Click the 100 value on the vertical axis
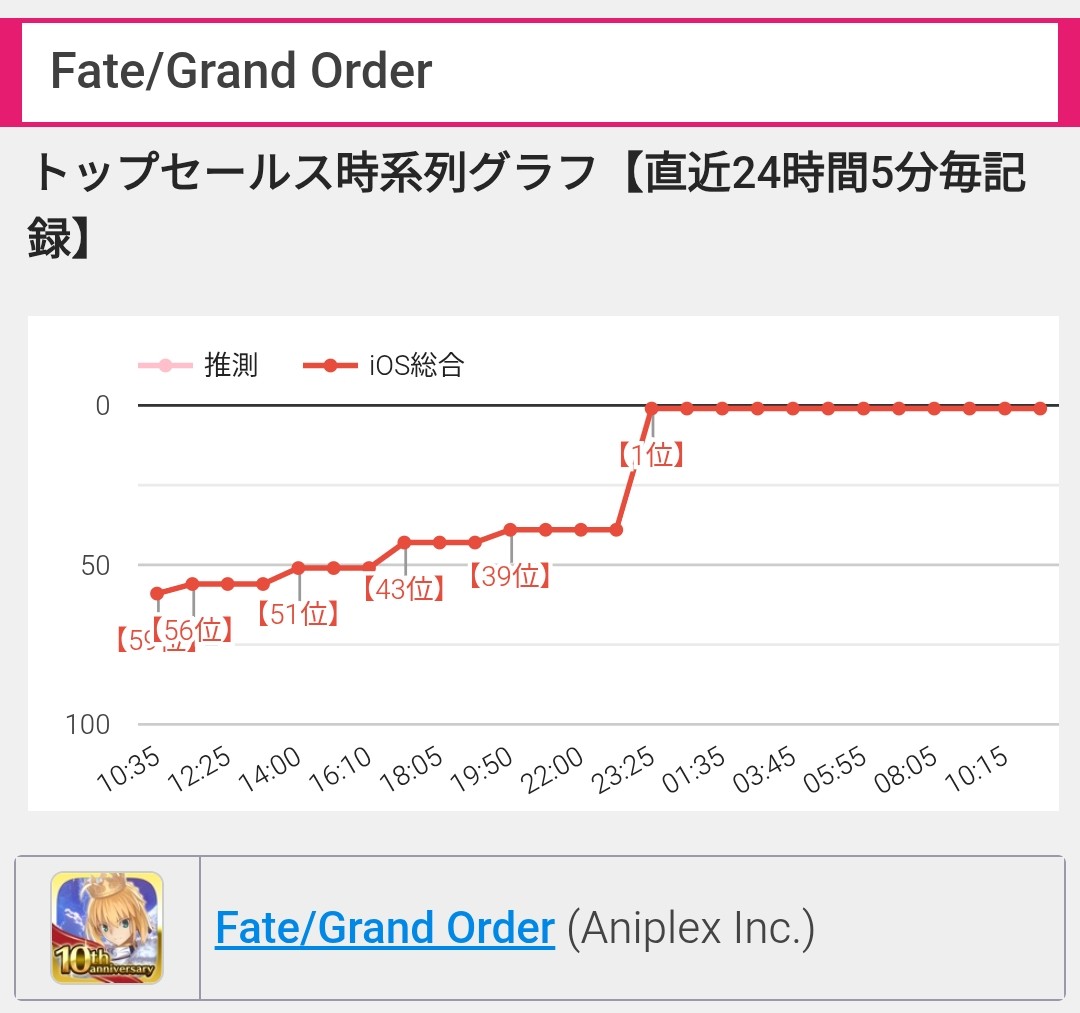The width and height of the screenshot is (1080, 1013). pos(88,724)
